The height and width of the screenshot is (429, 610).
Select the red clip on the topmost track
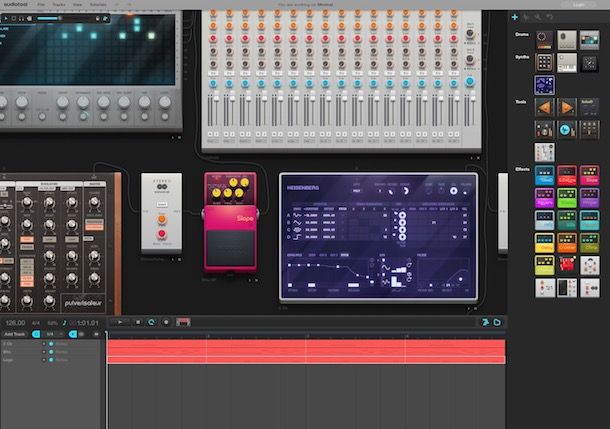306,344
